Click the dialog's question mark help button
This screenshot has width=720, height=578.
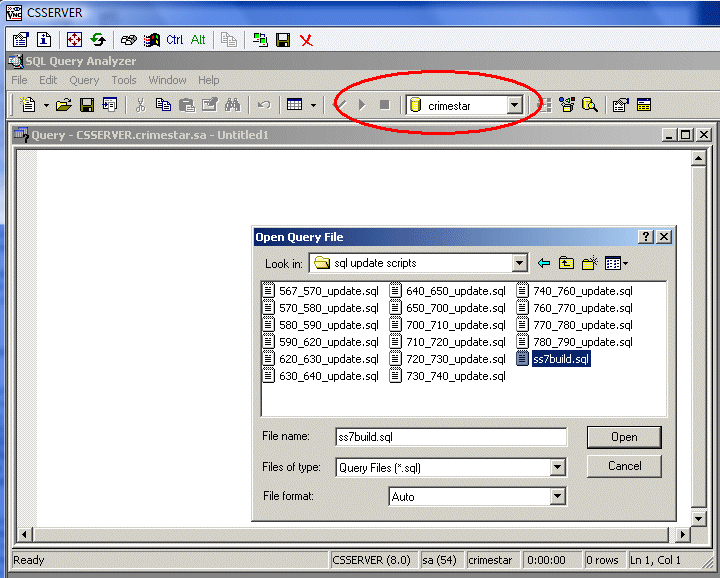[x=646, y=237]
